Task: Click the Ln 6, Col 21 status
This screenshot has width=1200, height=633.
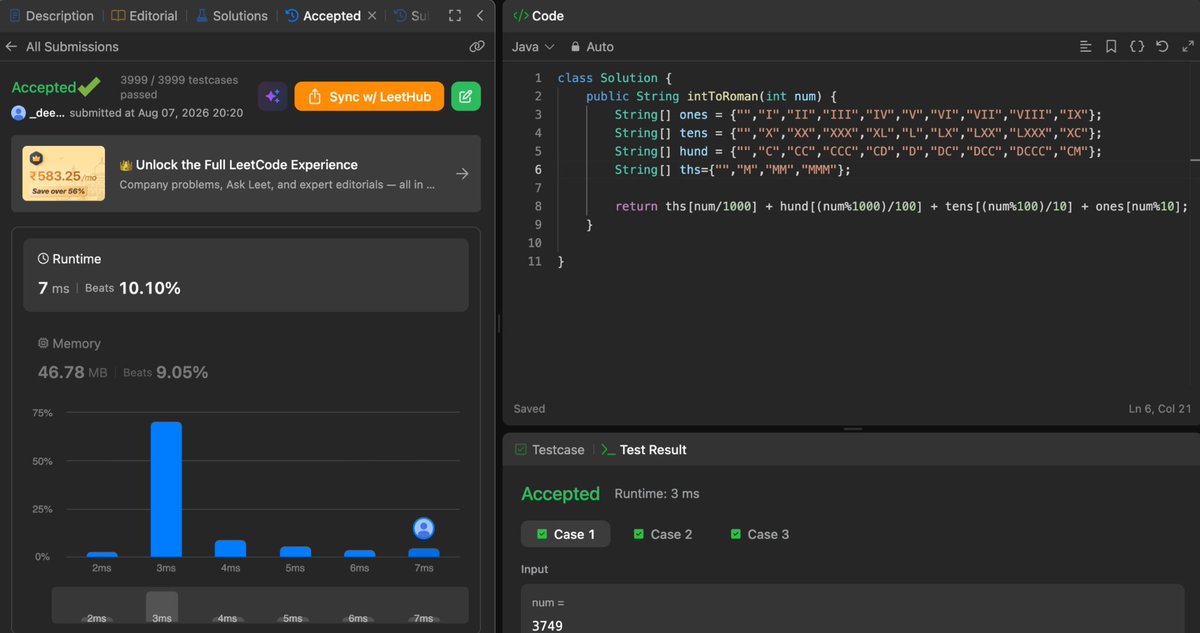Action: (x=1160, y=409)
